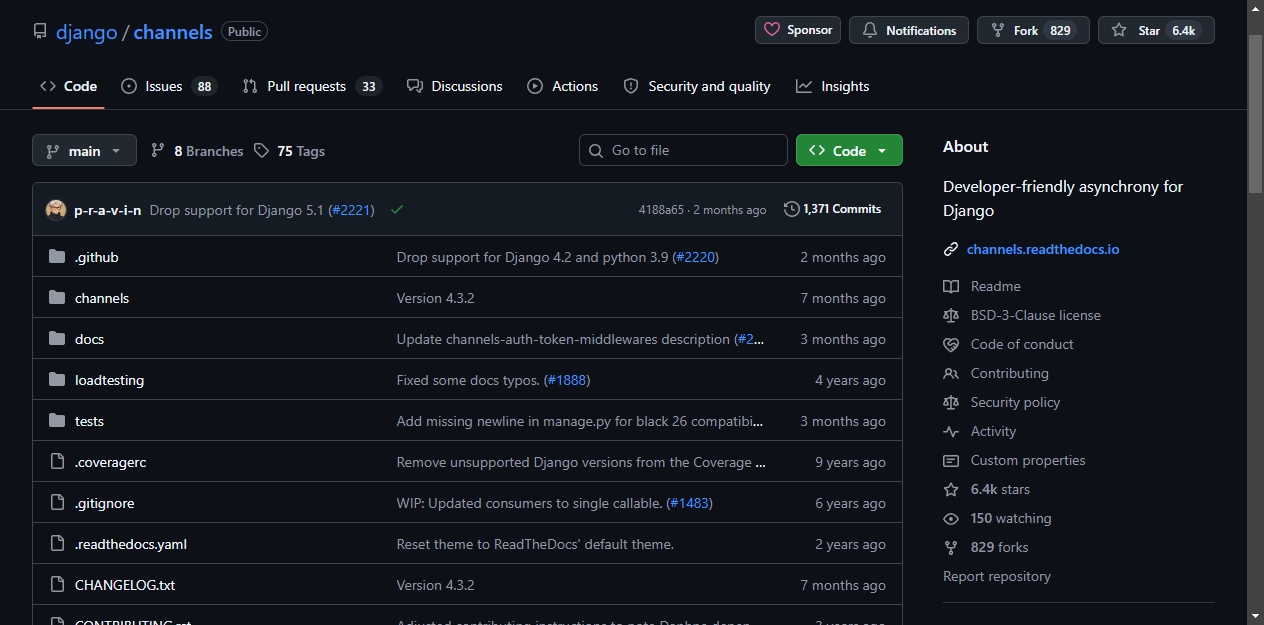The width and height of the screenshot is (1264, 625).
Task: Open the Security and quality tab
Action: click(x=697, y=86)
